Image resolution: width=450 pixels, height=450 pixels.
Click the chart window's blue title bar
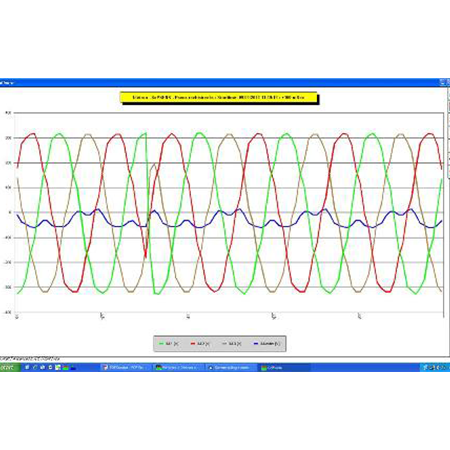click(220, 82)
